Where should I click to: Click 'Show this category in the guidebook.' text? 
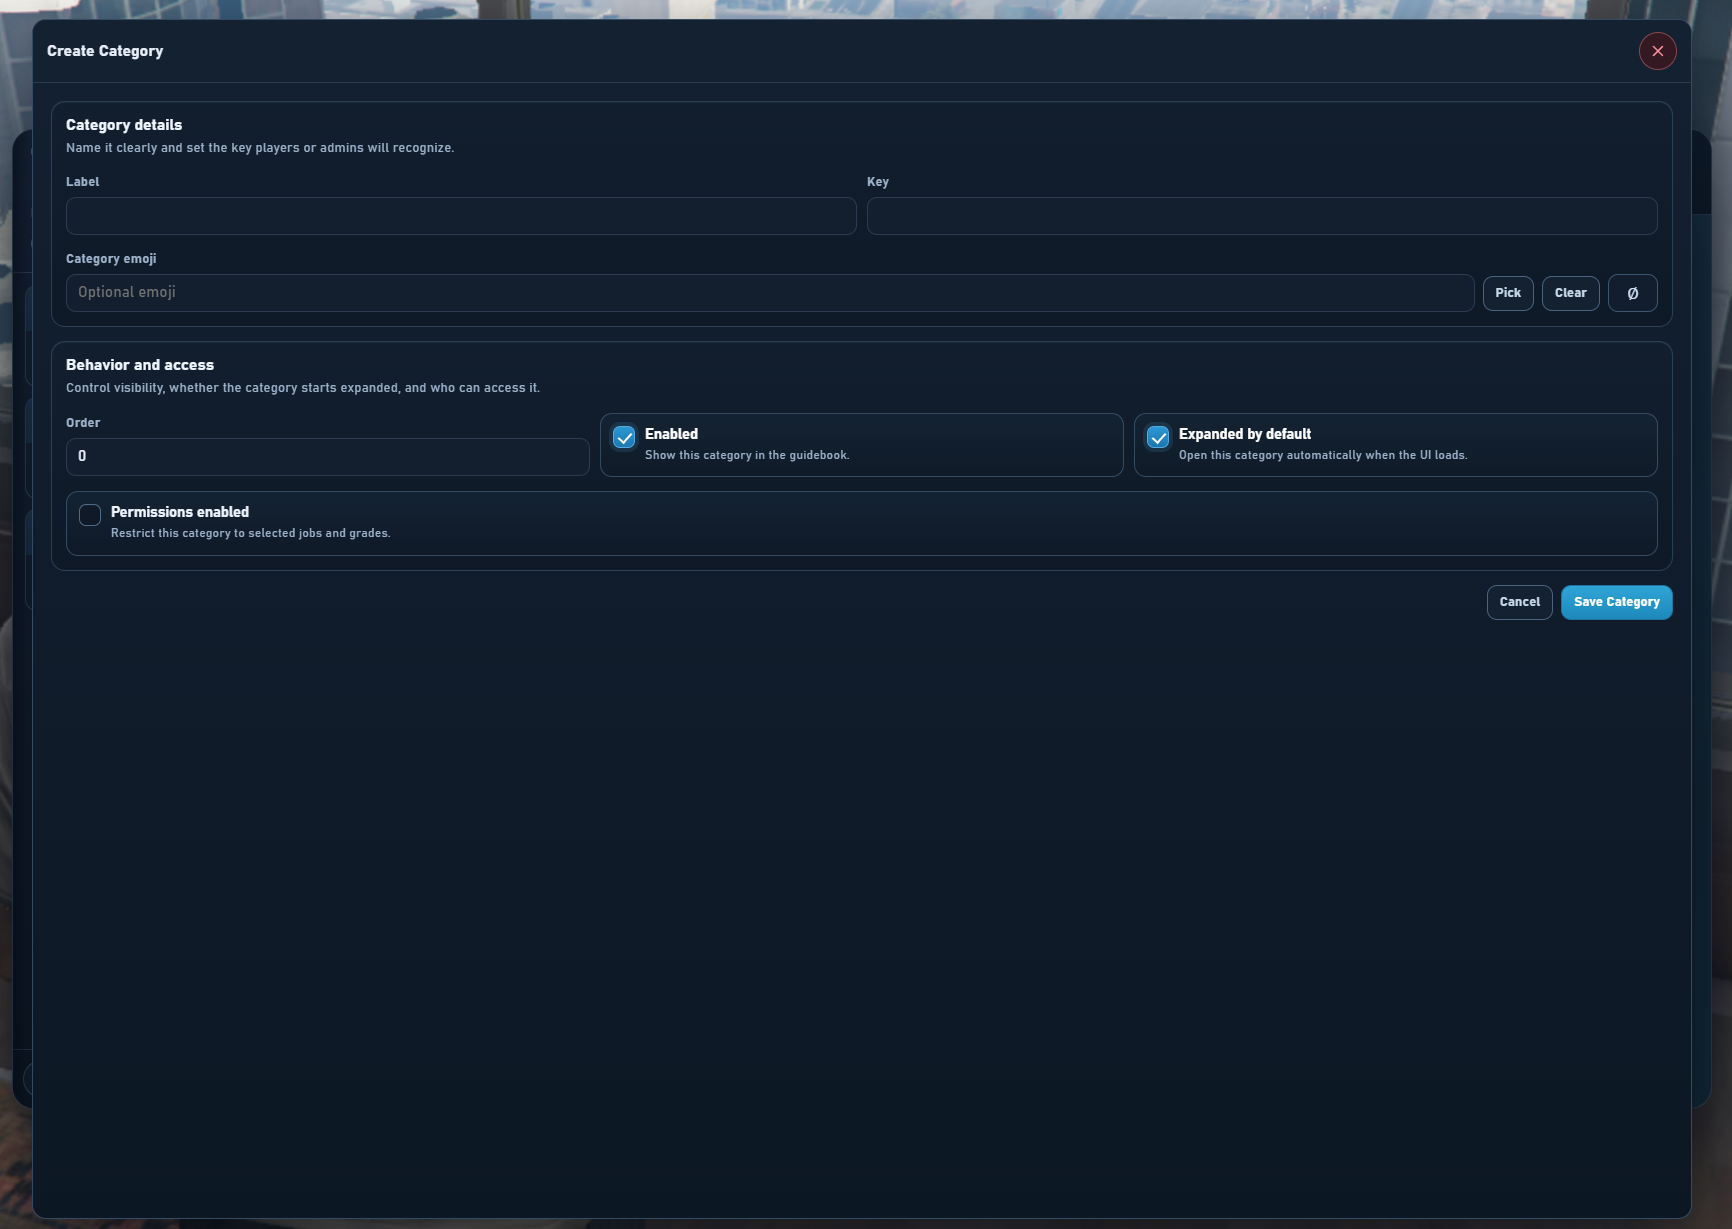747,455
